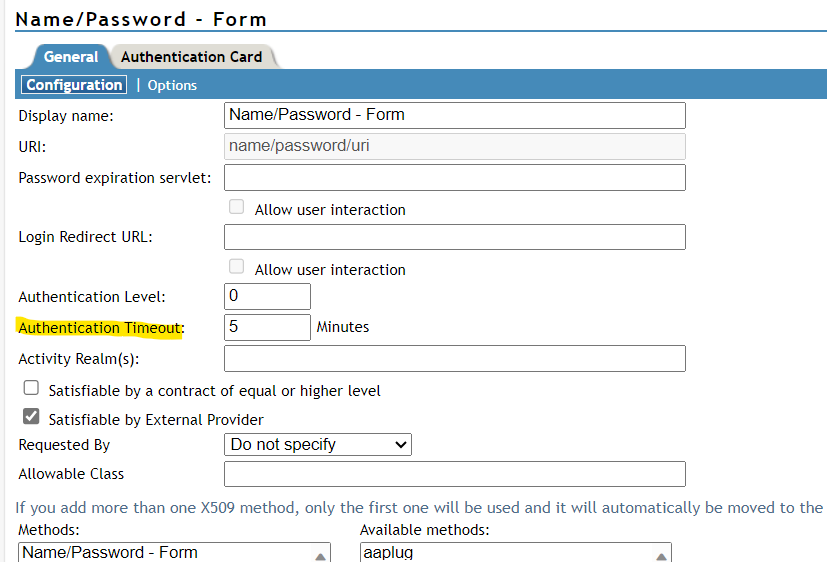Expand the Requested By dropdown
This screenshot has width=827, height=562.
pyautogui.click(x=318, y=445)
